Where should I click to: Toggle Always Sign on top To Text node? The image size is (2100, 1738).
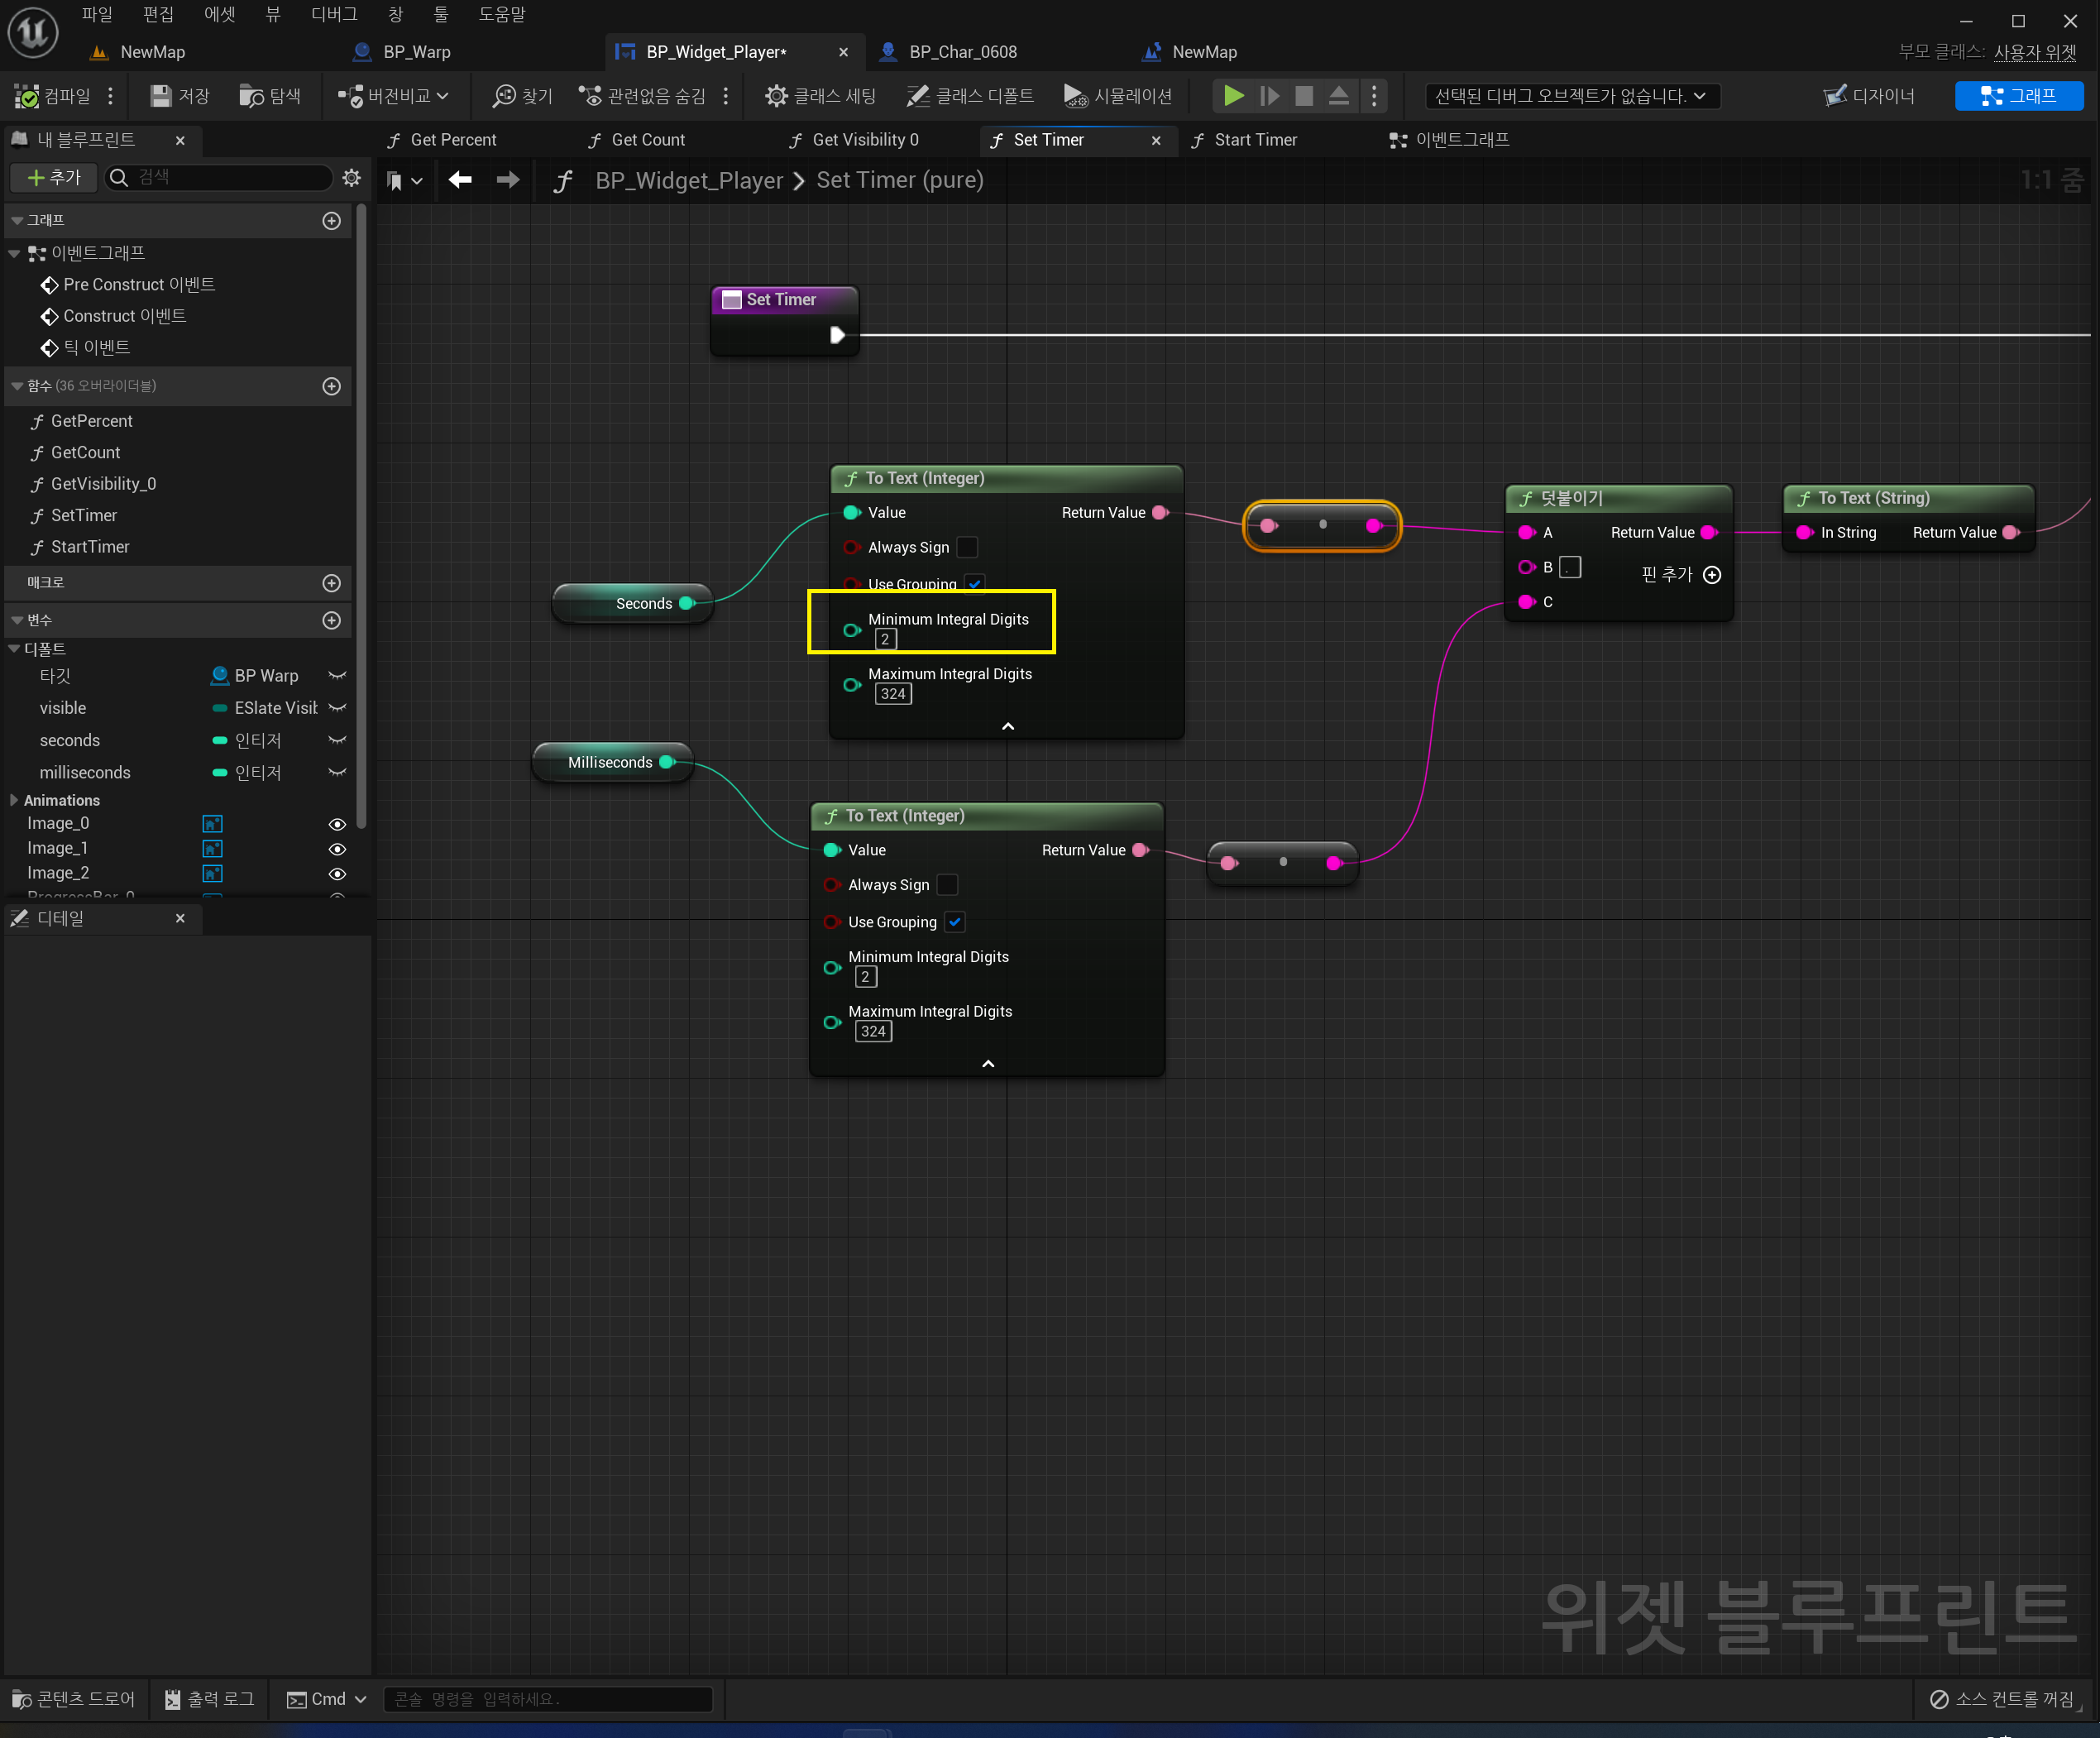tap(967, 547)
